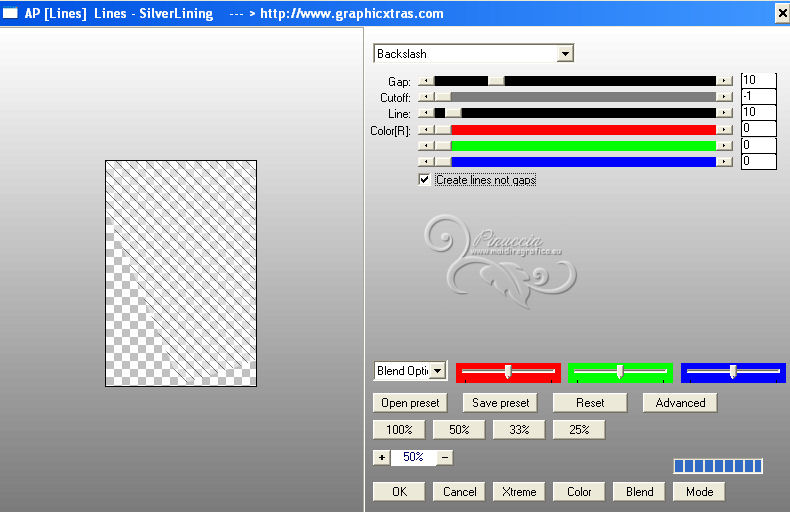Click the red blend slider handle

(508, 372)
